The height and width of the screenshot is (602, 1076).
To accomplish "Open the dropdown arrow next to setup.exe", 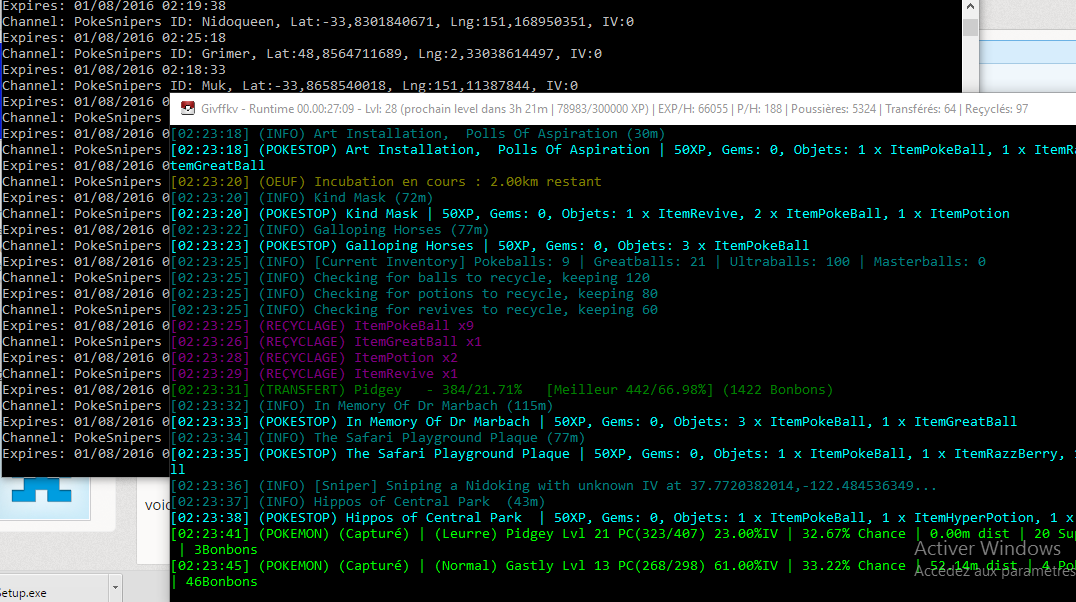I will click(115, 588).
